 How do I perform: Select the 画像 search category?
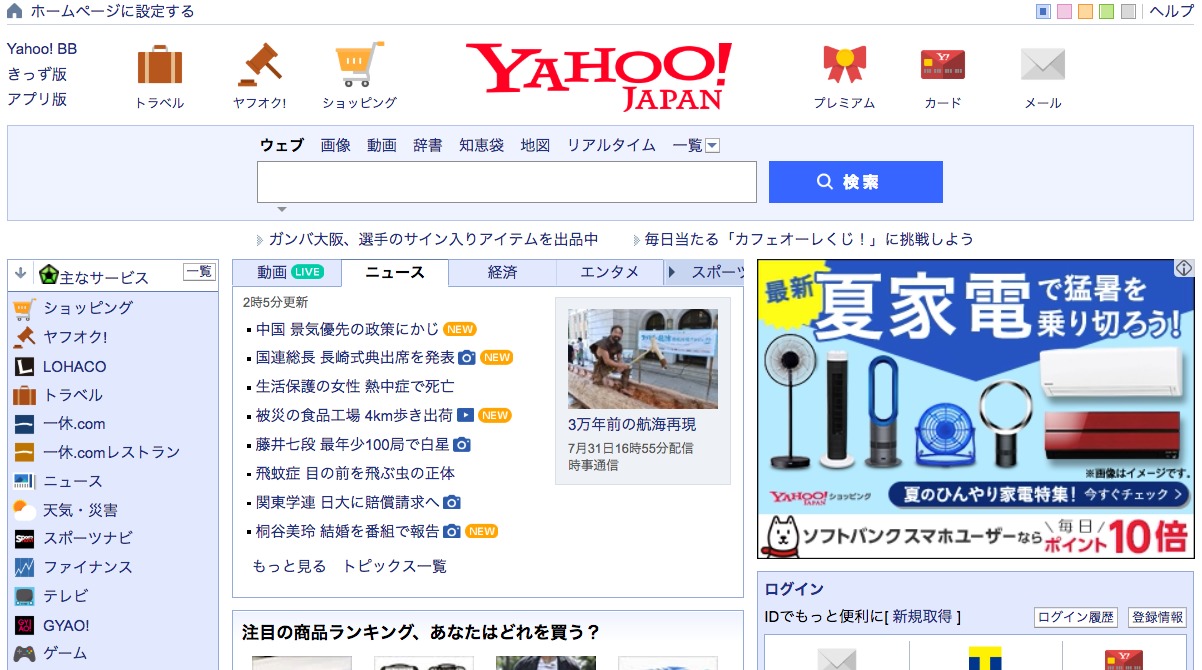tap(336, 145)
